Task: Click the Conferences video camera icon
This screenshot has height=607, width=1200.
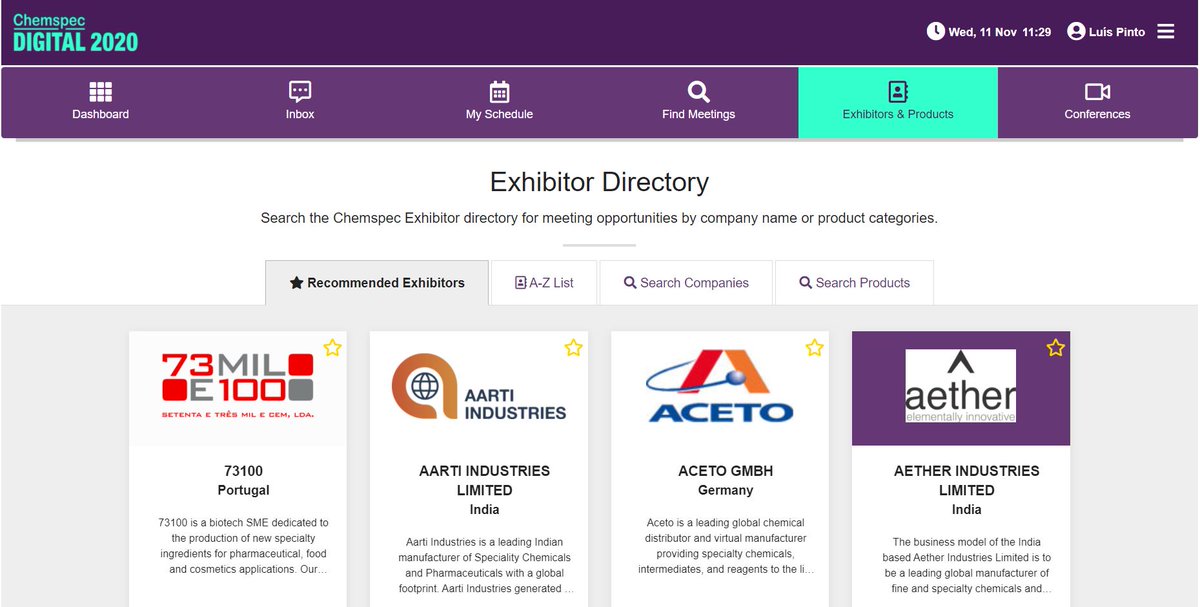Action: [x=1097, y=92]
